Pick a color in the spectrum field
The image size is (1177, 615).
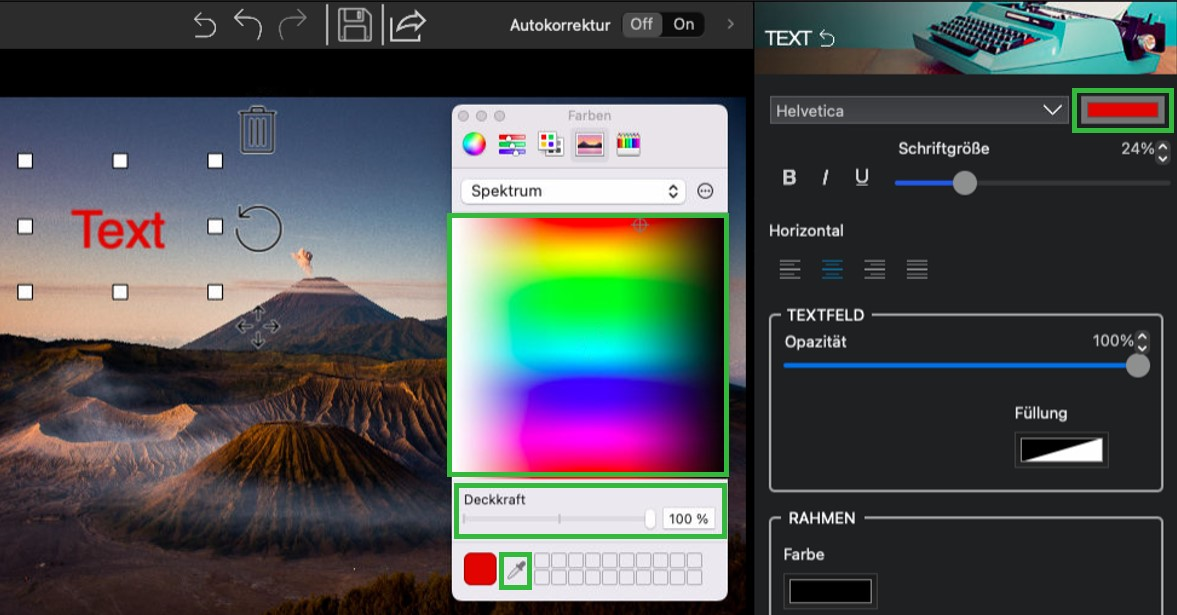(588, 345)
